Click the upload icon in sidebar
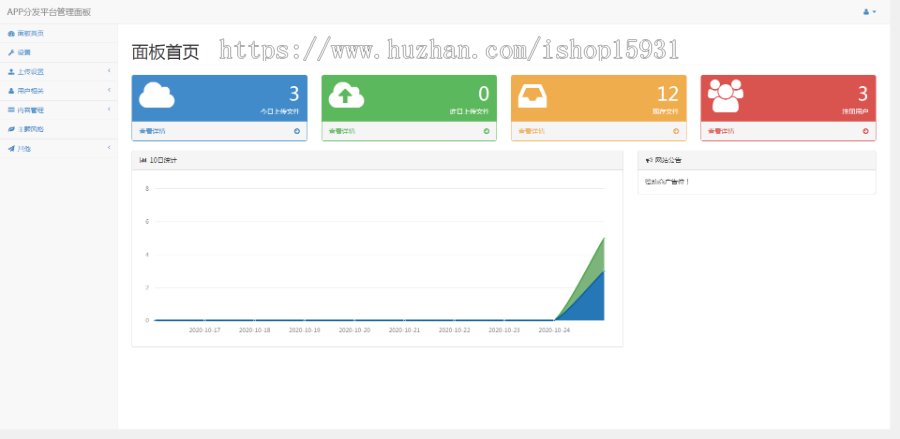Screen dimensions: 900x439 tap(11, 72)
